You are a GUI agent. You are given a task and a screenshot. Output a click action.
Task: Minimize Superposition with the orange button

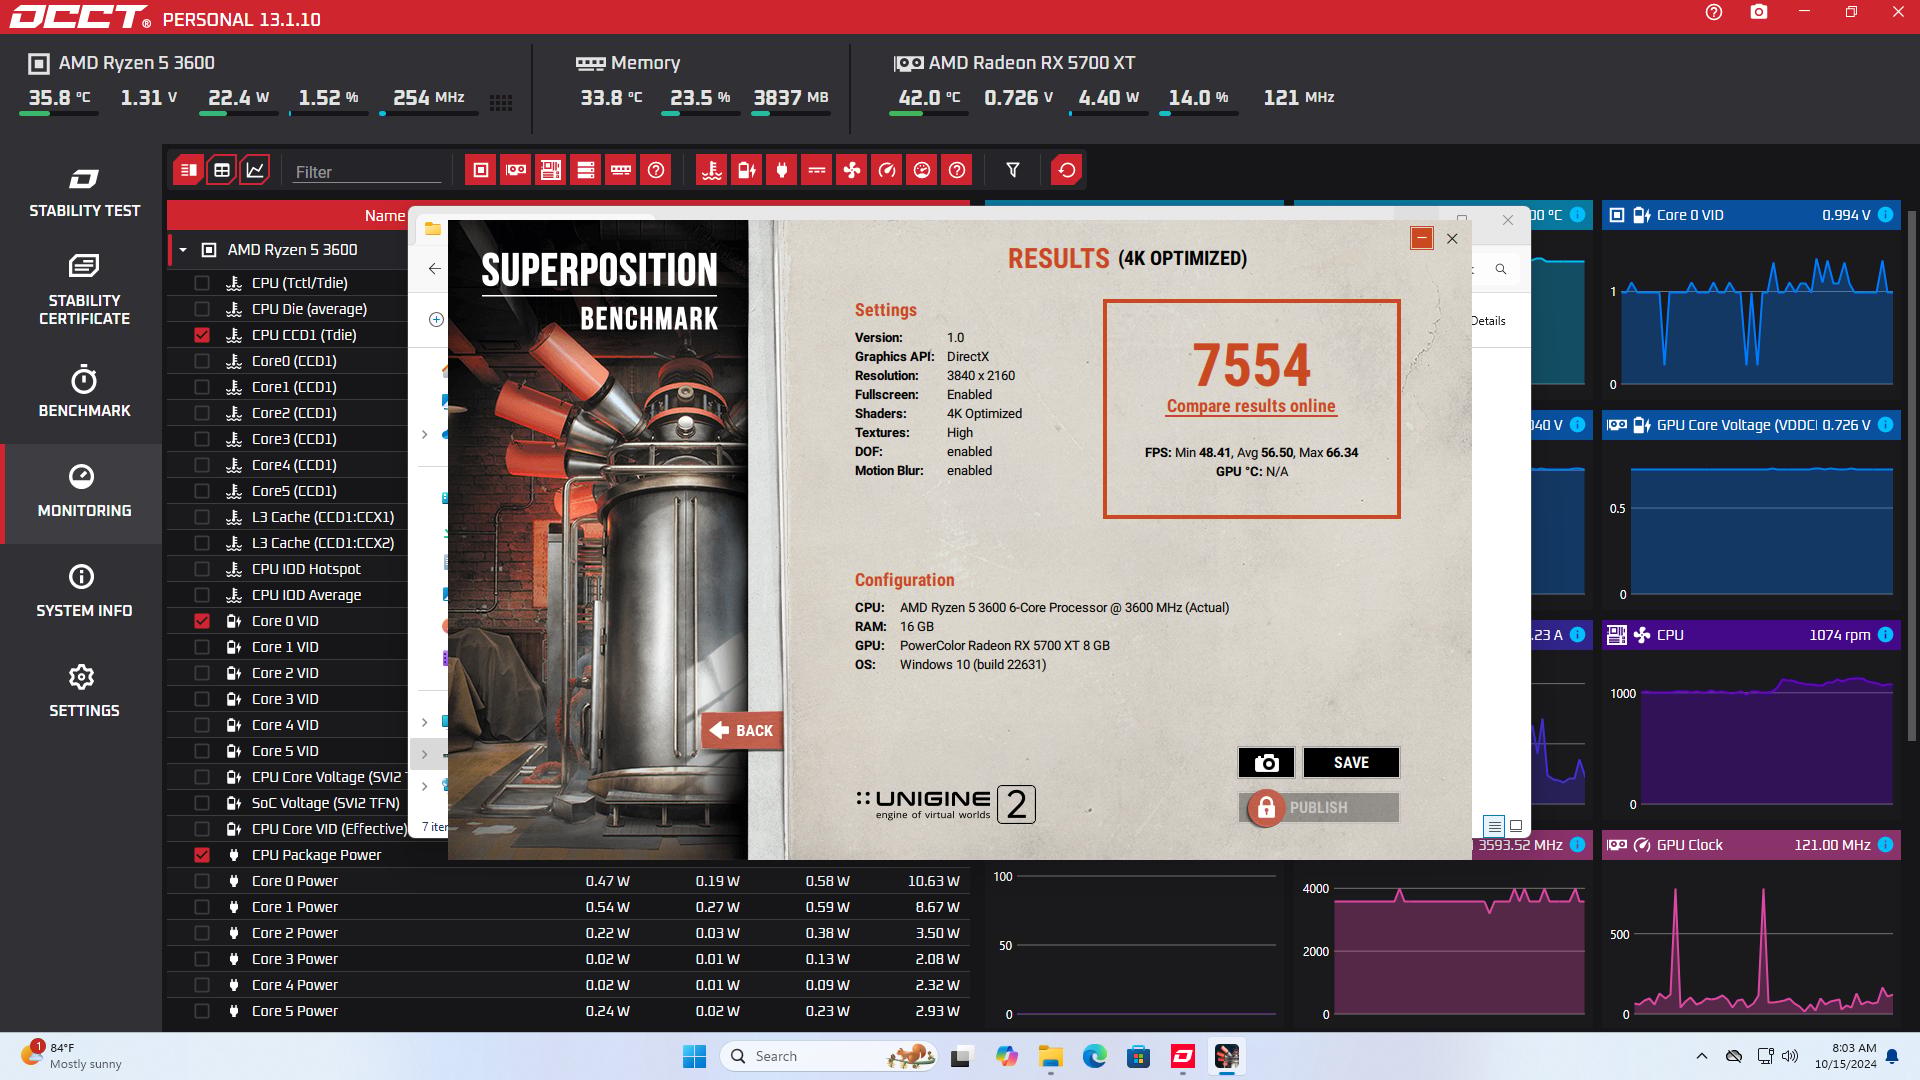1422,238
